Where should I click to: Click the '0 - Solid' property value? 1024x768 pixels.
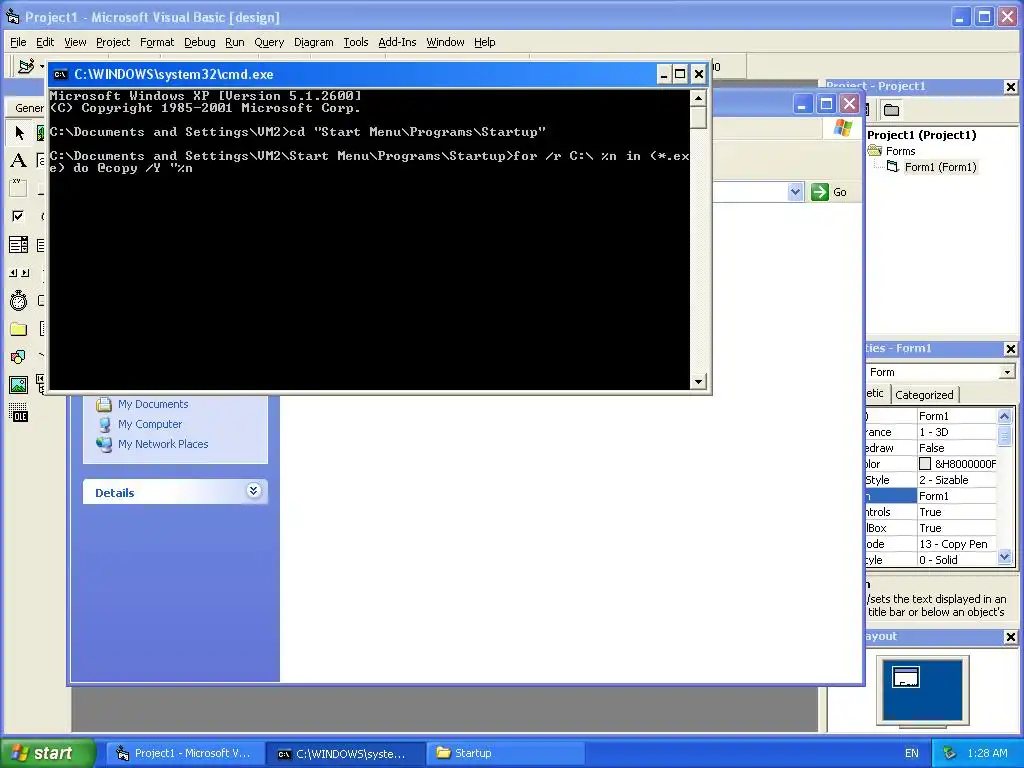coord(957,560)
